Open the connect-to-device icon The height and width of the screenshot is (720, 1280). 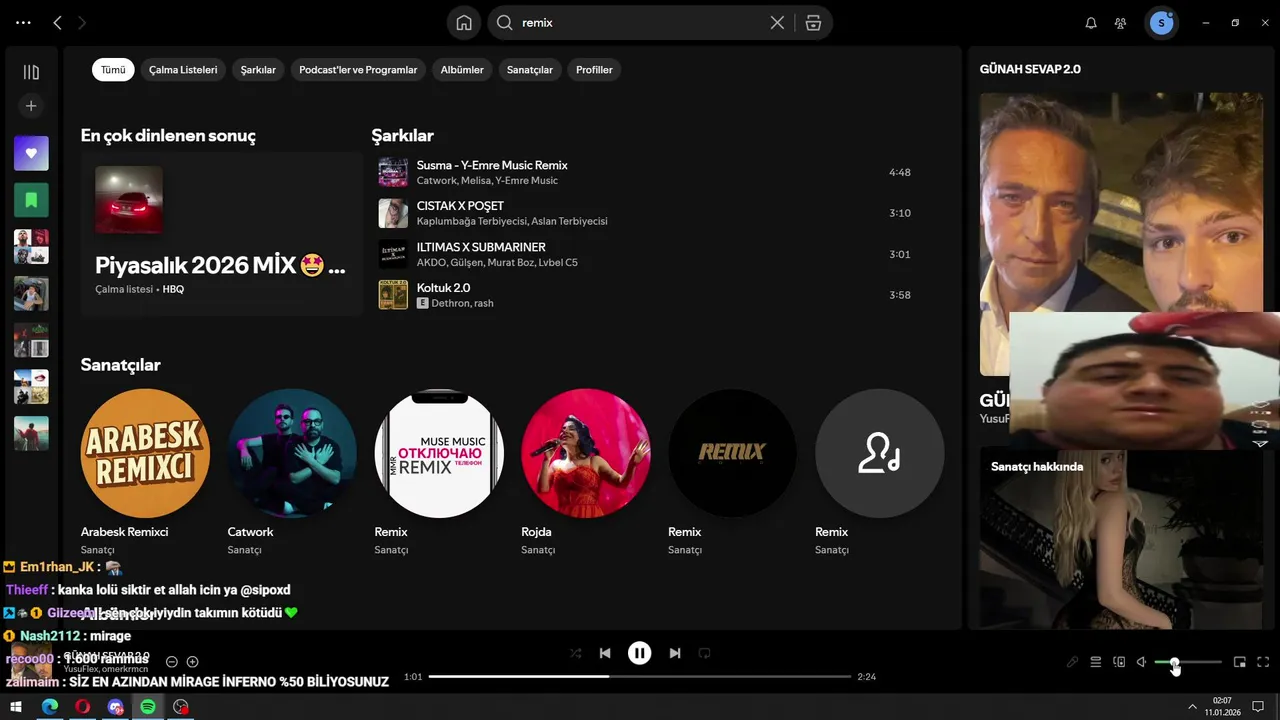1119,662
